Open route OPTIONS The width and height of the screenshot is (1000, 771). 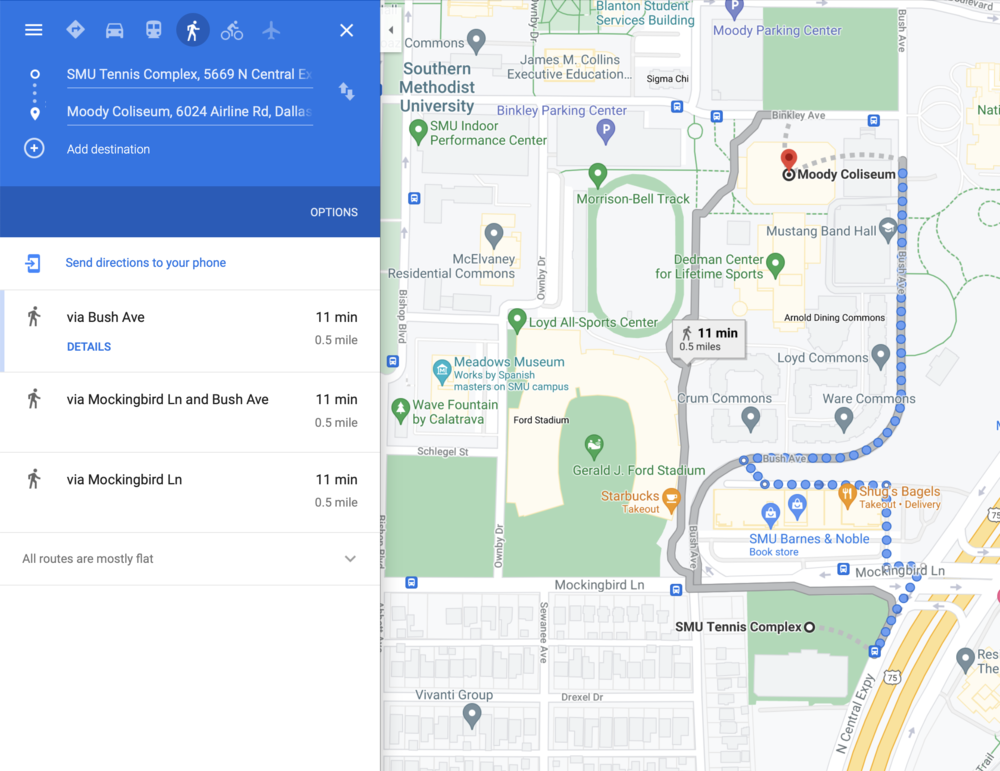[333, 212]
